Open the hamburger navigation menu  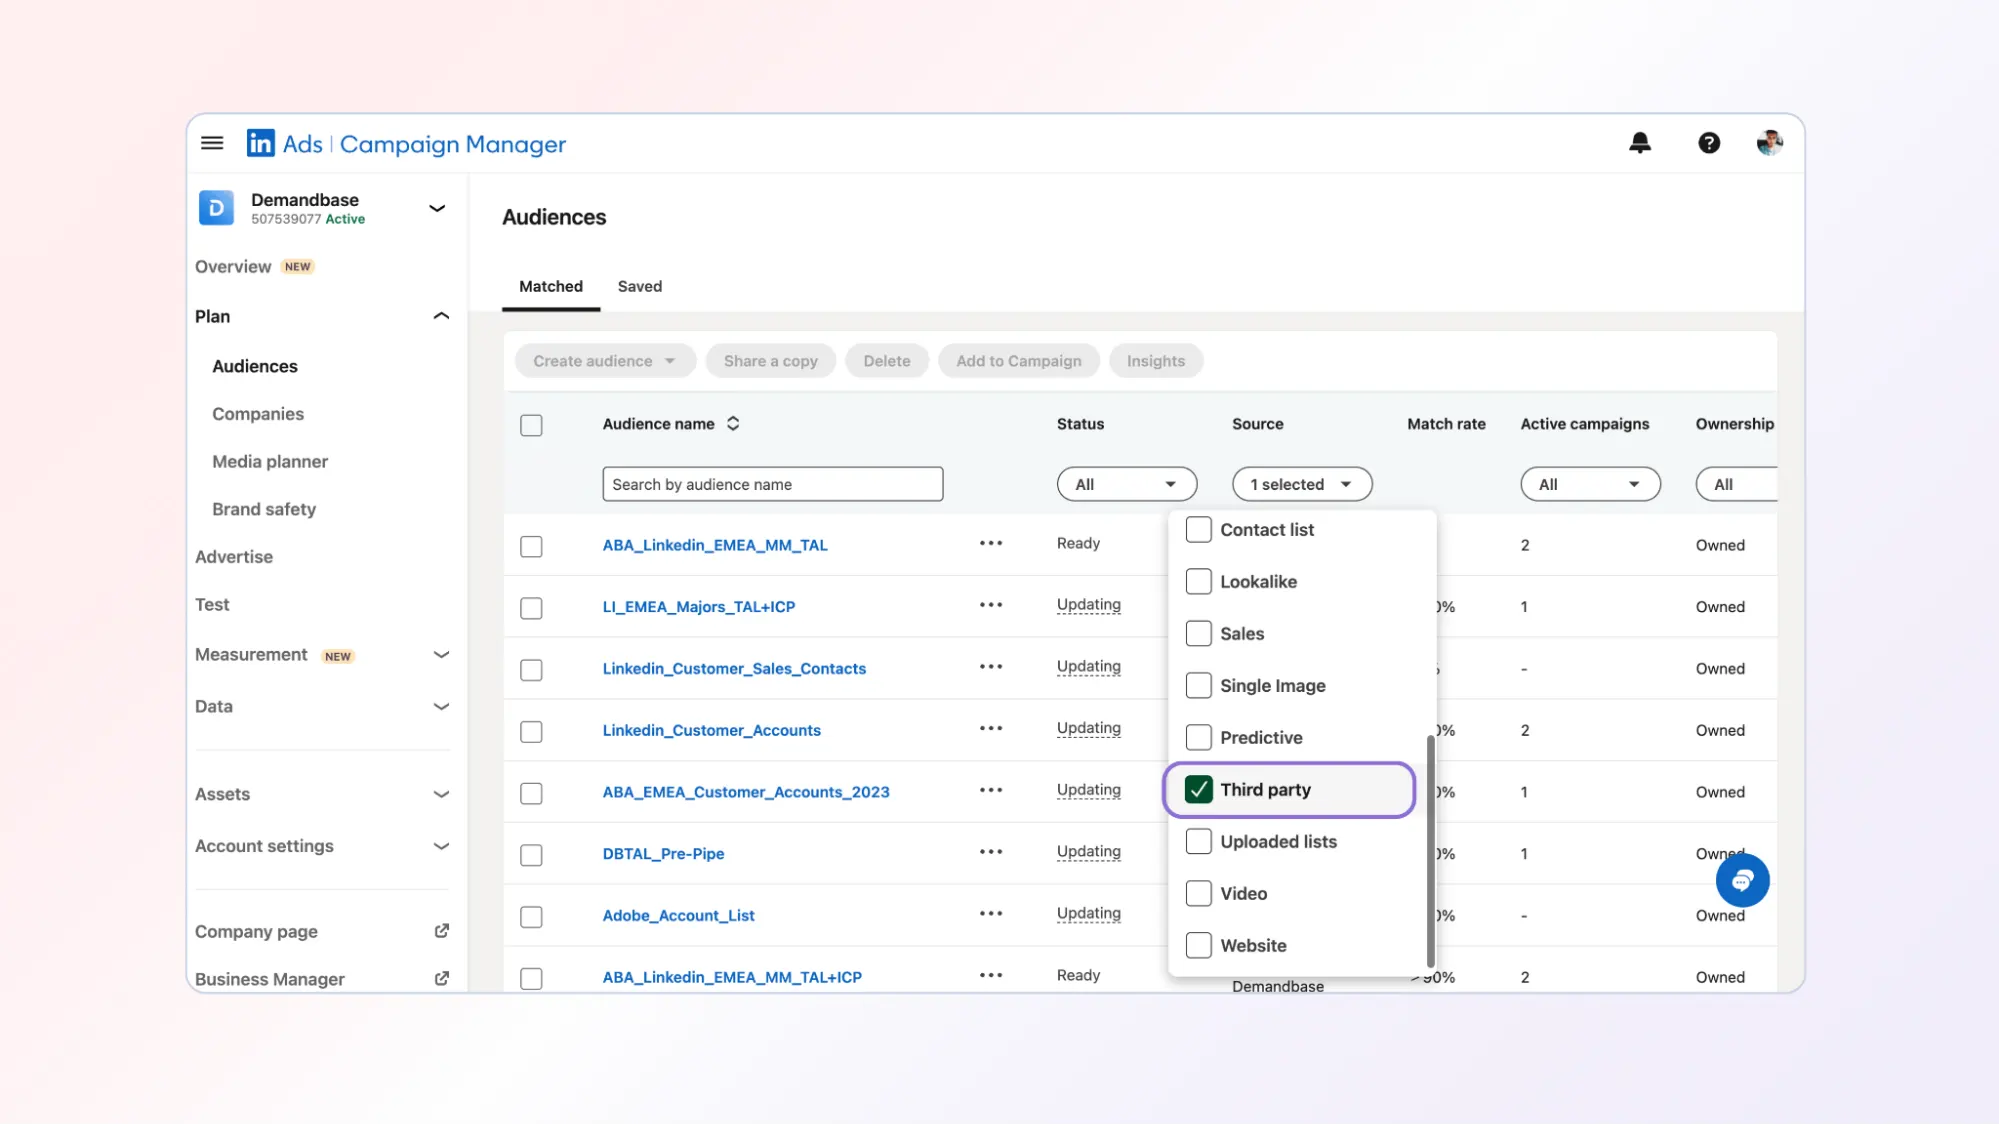point(212,143)
